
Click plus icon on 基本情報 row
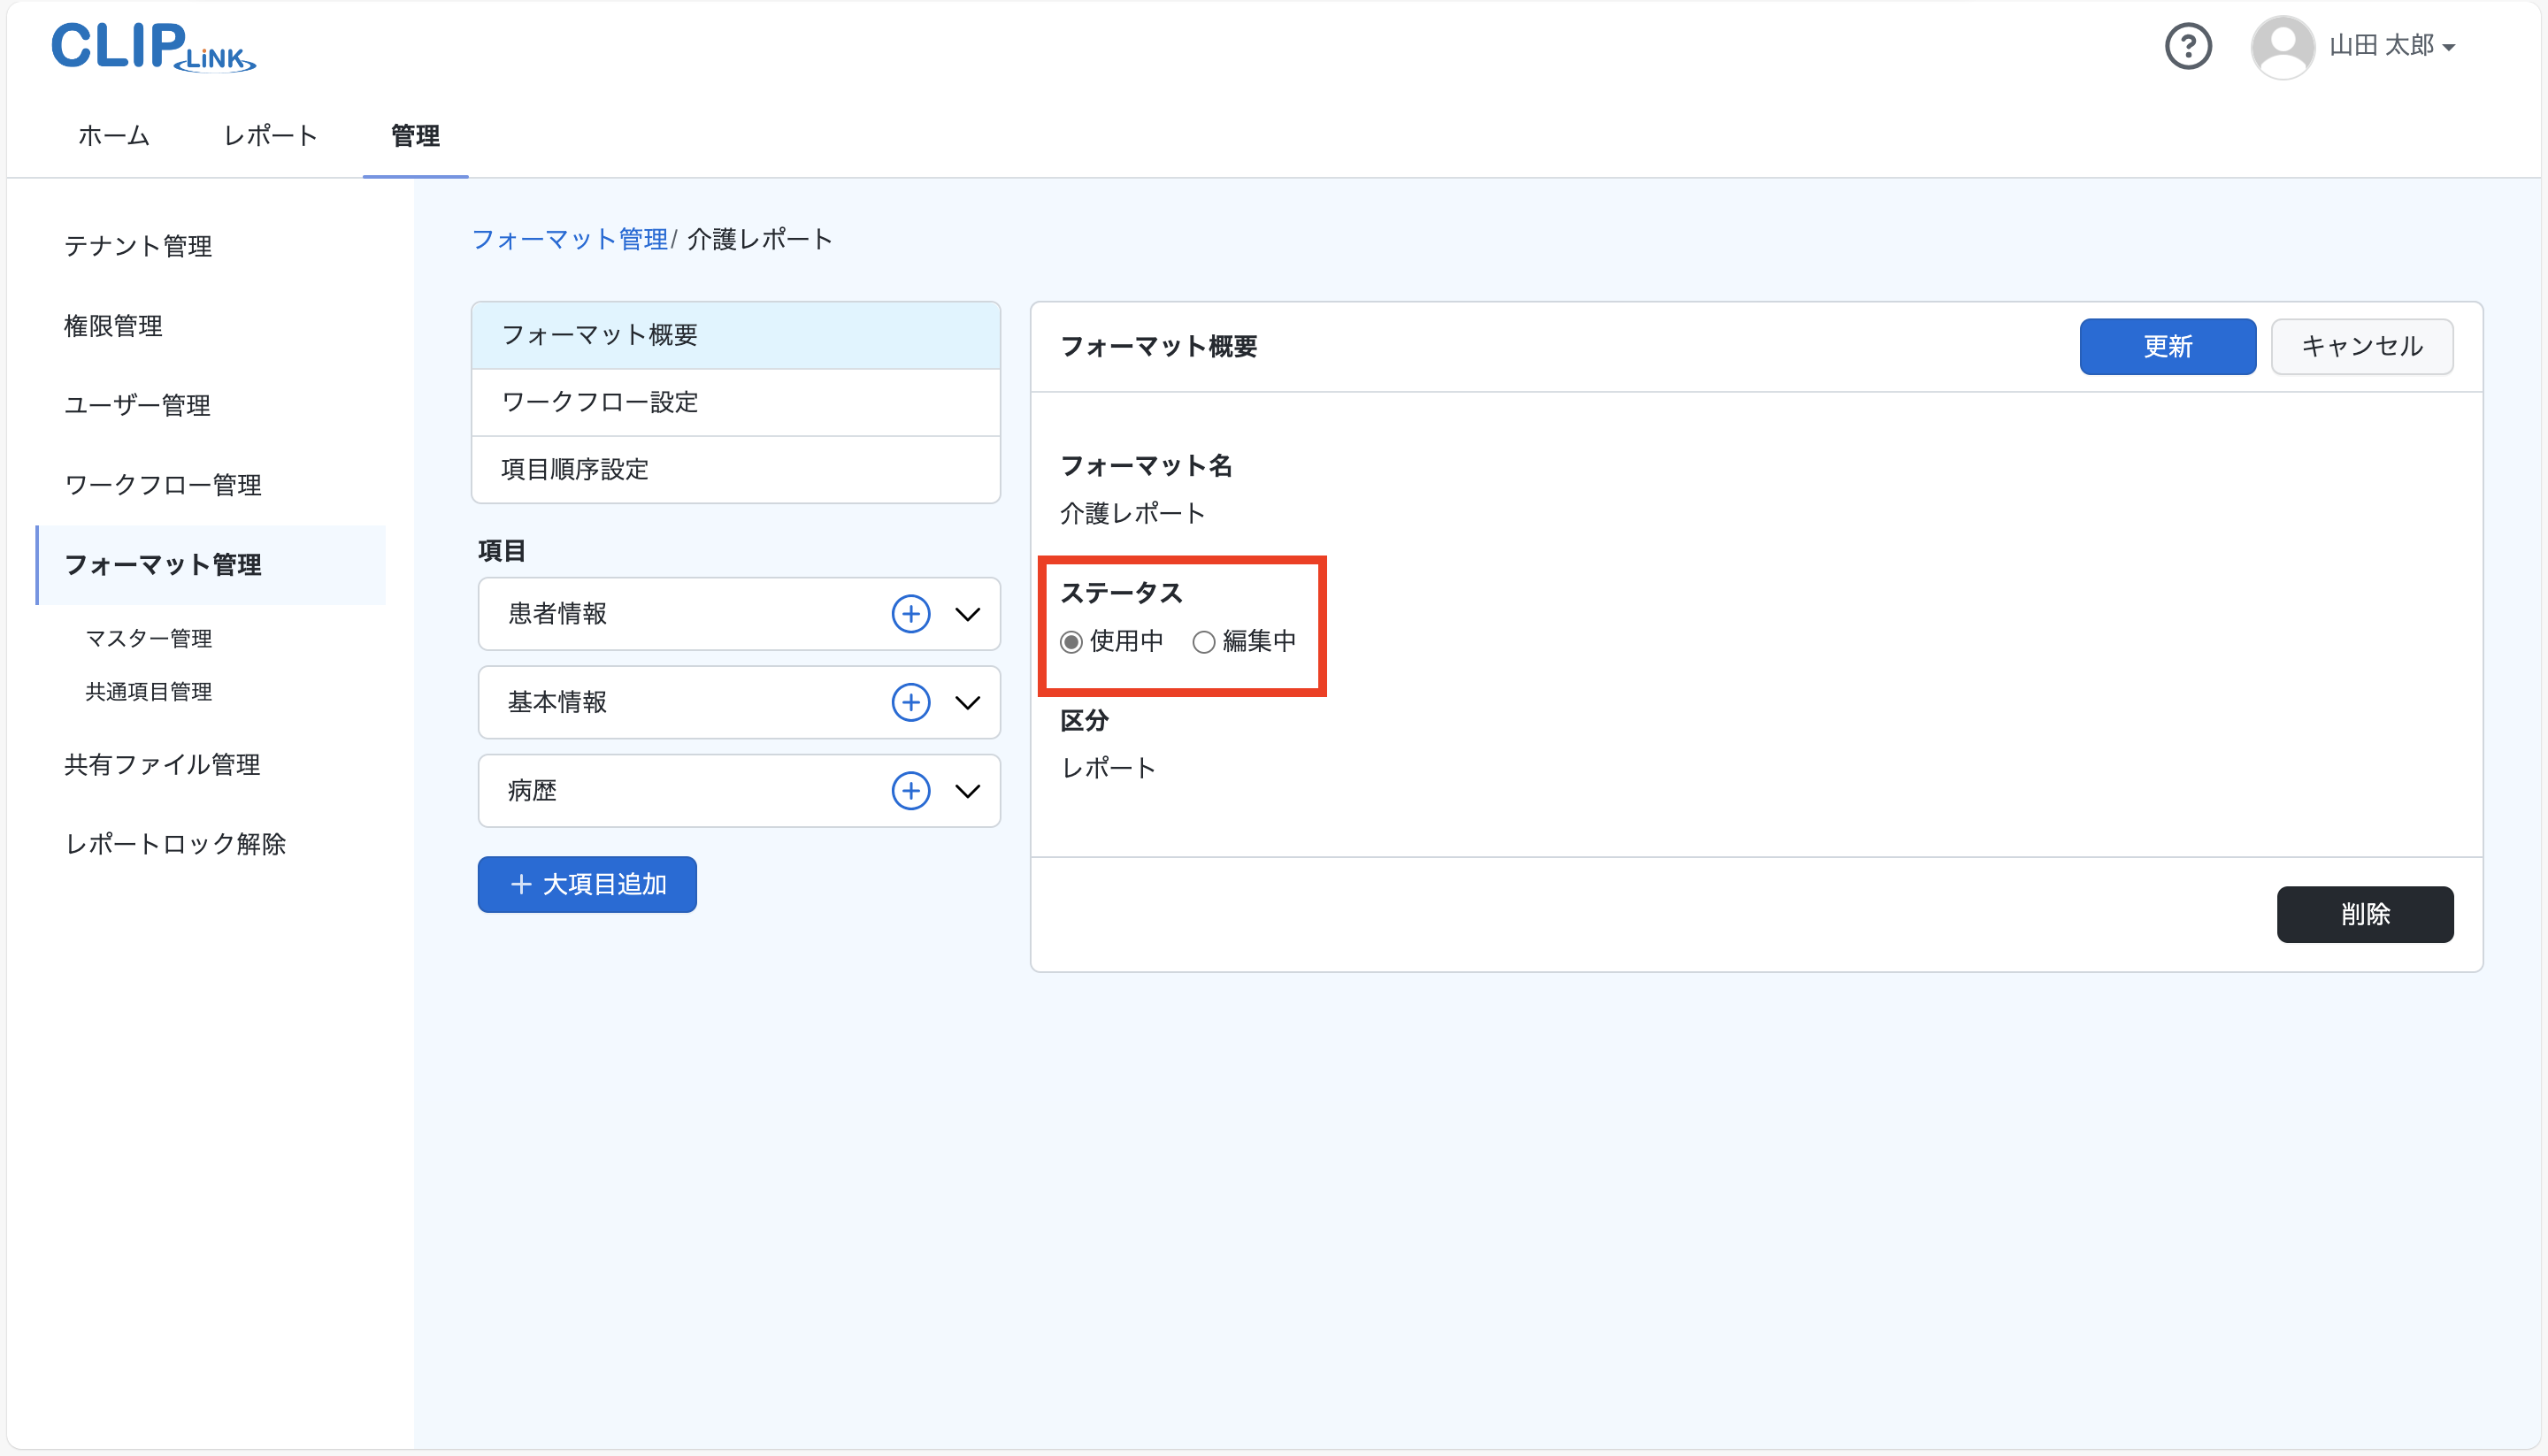(910, 702)
